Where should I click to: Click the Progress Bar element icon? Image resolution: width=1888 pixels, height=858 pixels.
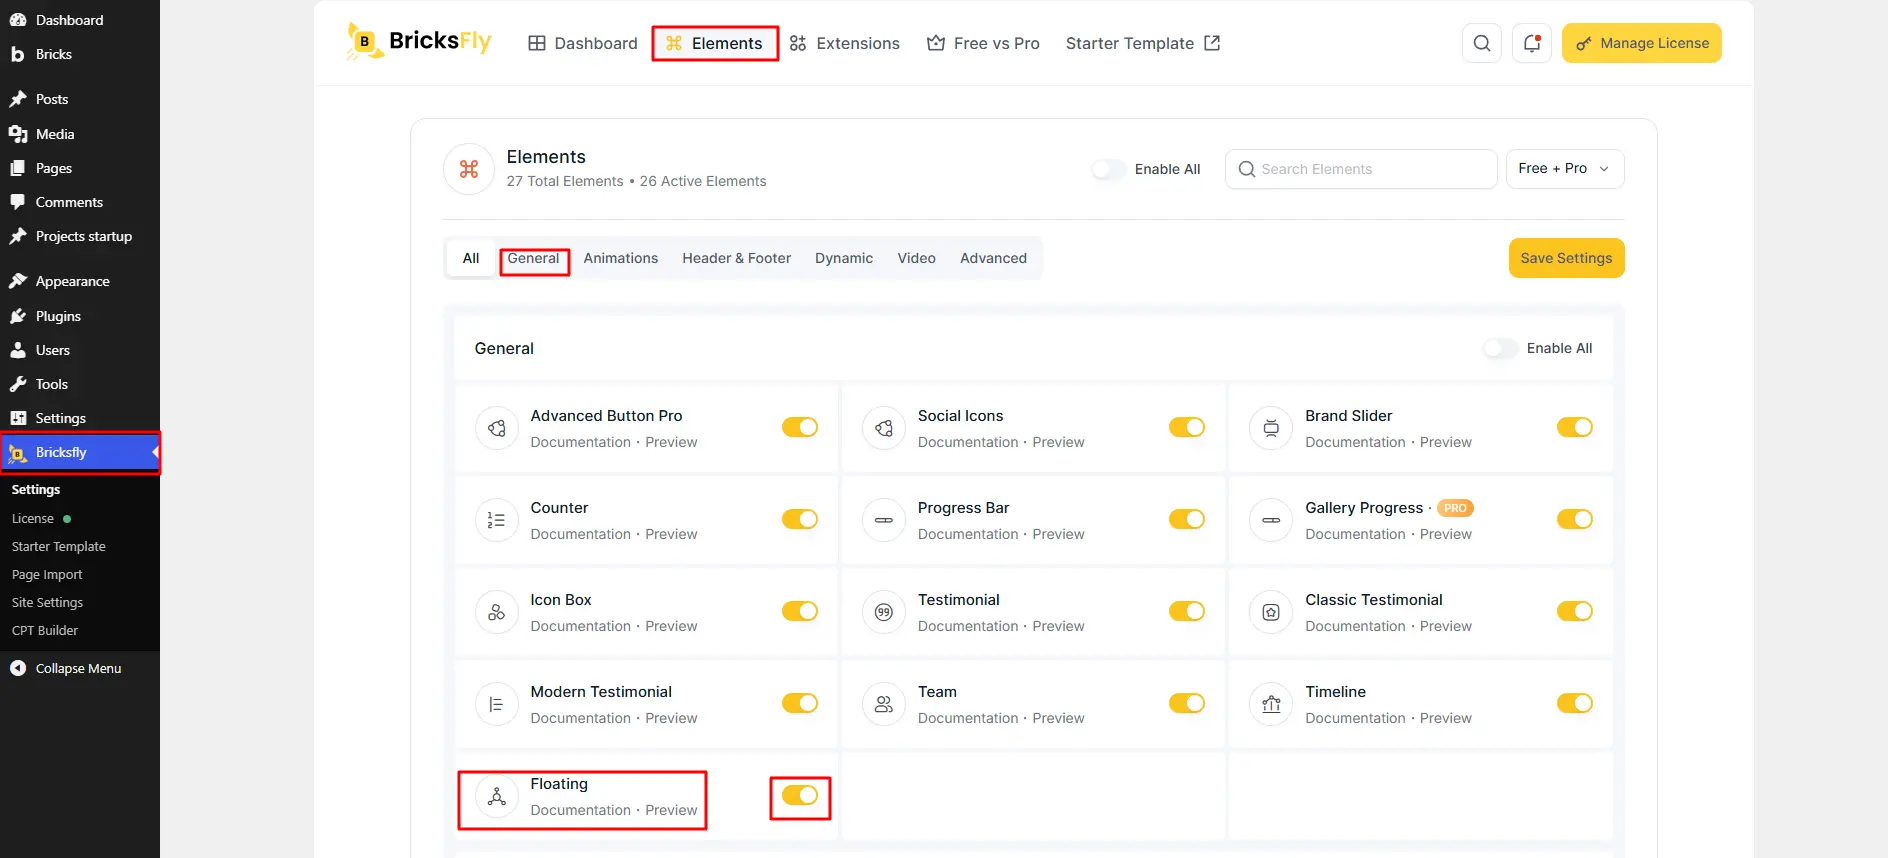tap(884, 521)
